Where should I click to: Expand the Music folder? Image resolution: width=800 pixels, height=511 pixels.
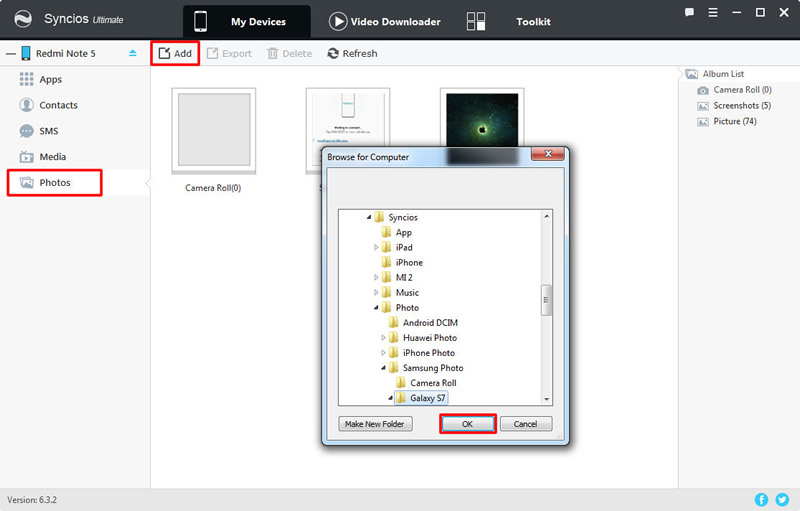coord(376,293)
